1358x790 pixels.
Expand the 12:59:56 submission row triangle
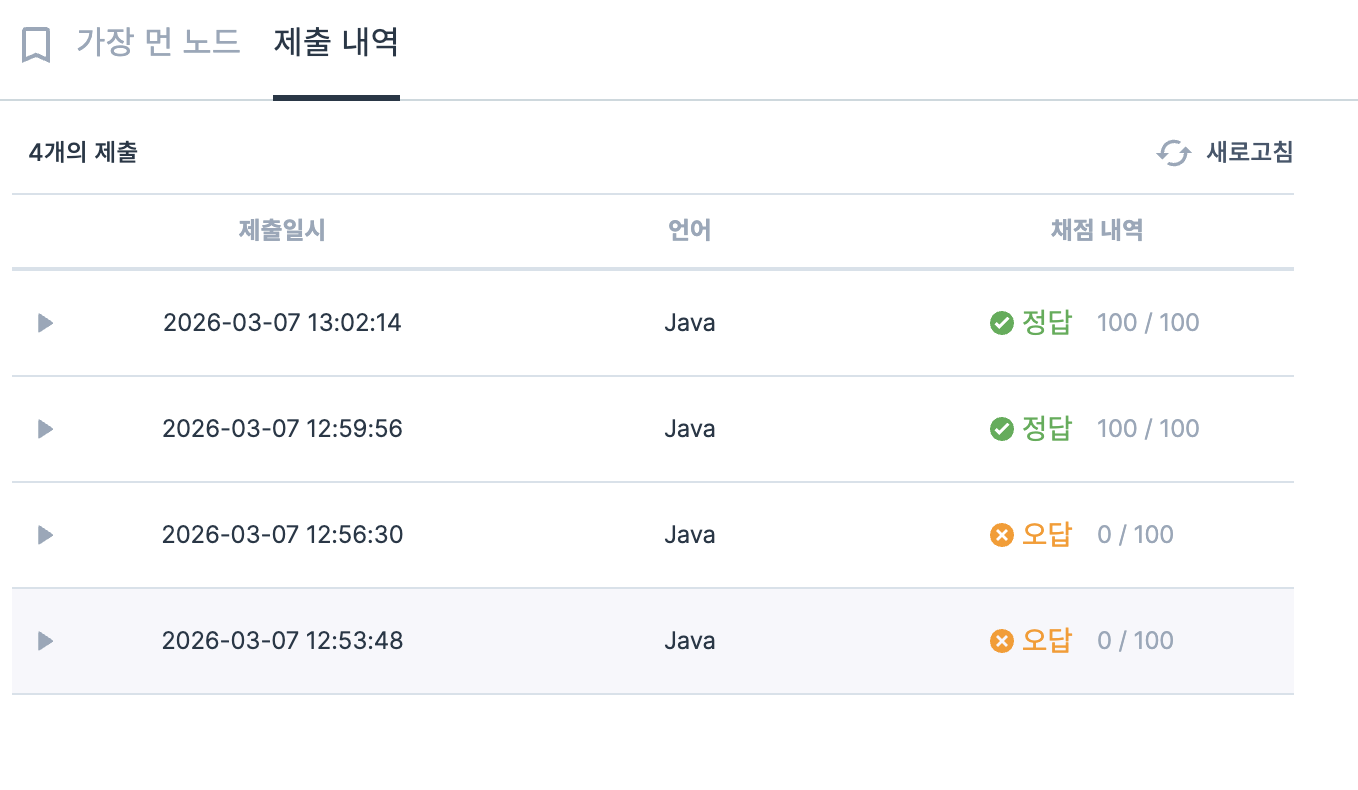pyautogui.click(x=45, y=429)
